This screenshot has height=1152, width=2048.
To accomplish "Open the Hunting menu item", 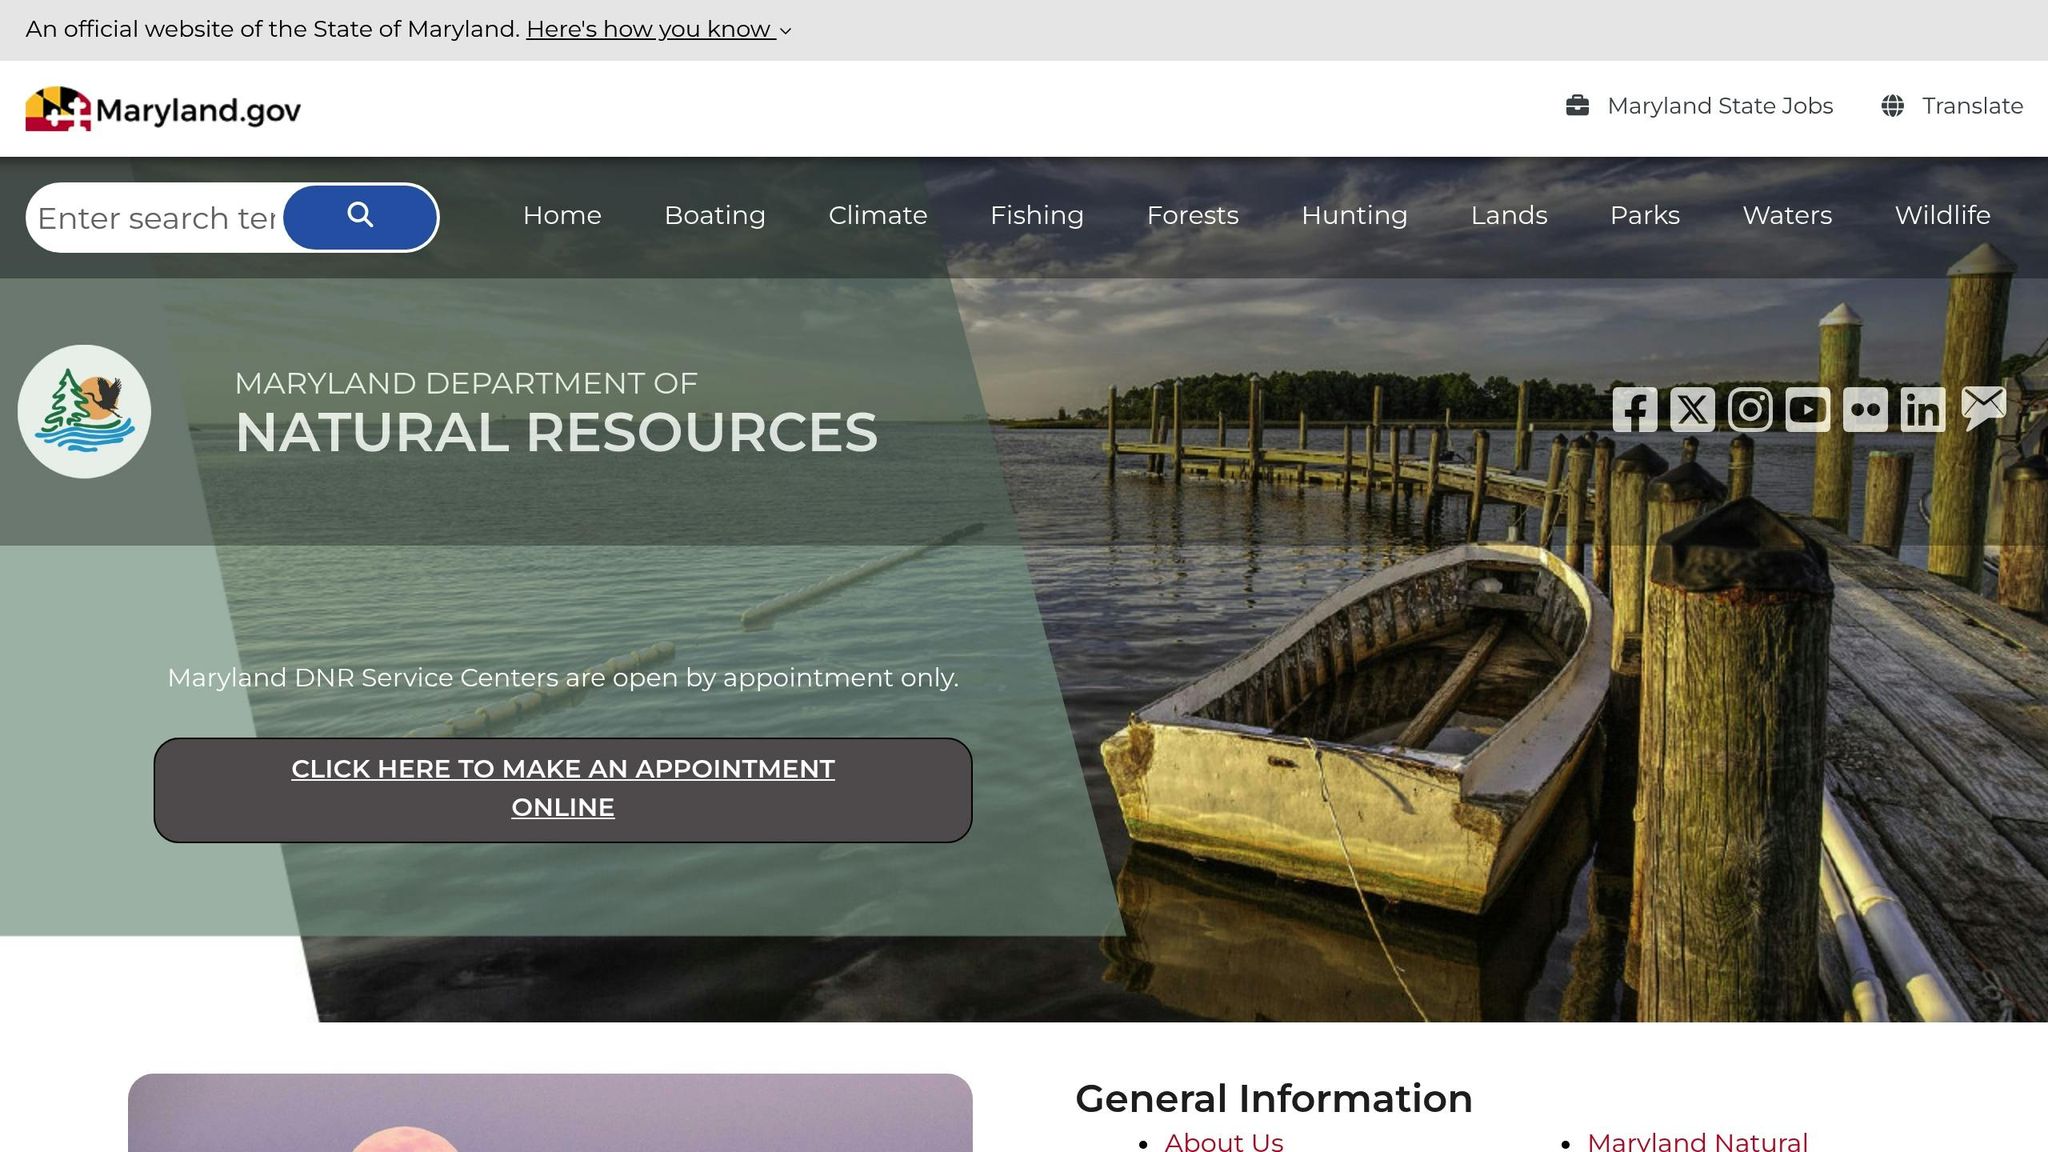I will 1354,215.
